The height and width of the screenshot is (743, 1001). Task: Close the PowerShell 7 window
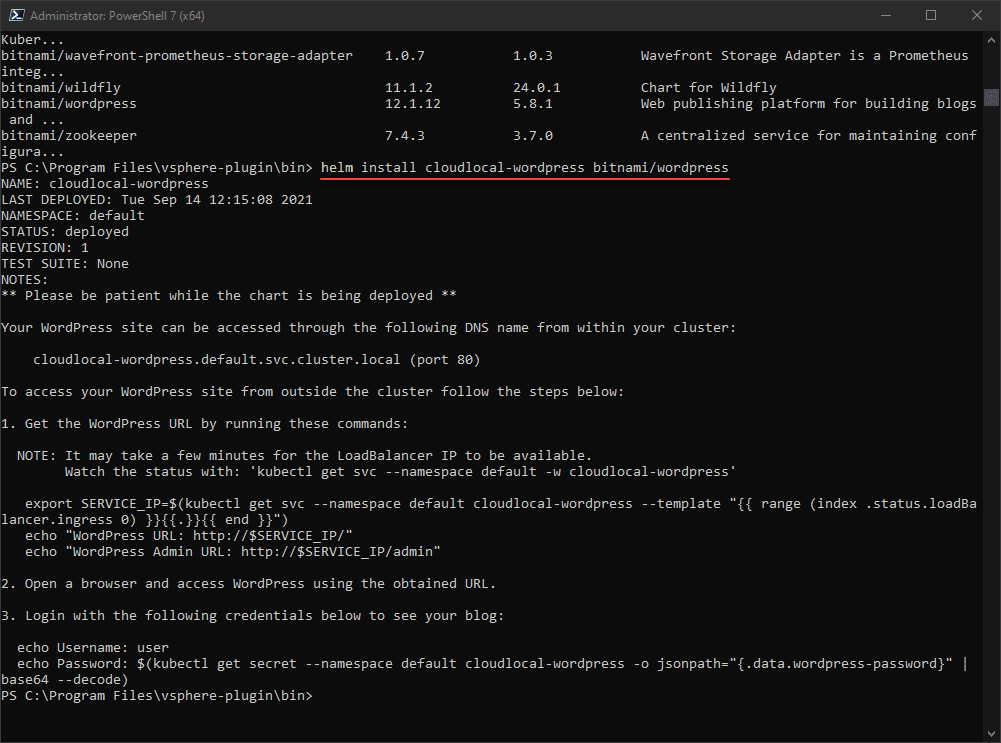click(x=977, y=15)
